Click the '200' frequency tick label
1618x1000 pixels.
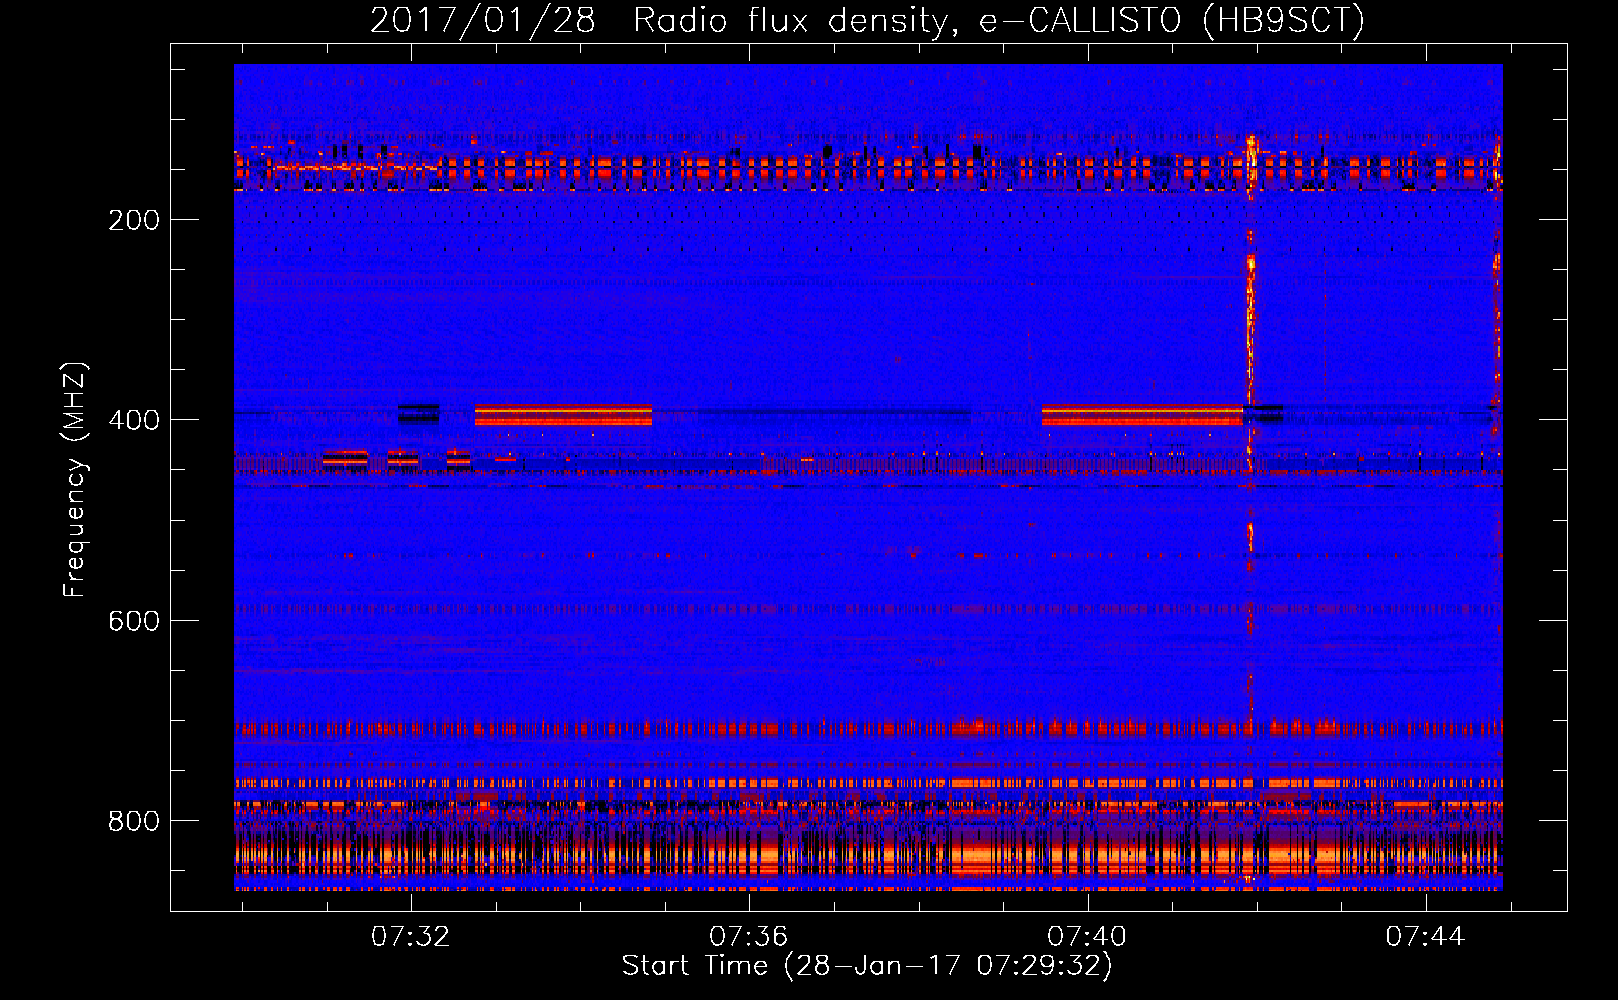(x=134, y=220)
